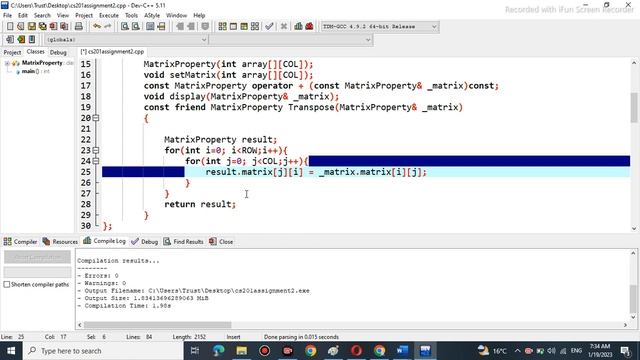Select the cs201assignment2.cpp editor tab

coord(112,52)
